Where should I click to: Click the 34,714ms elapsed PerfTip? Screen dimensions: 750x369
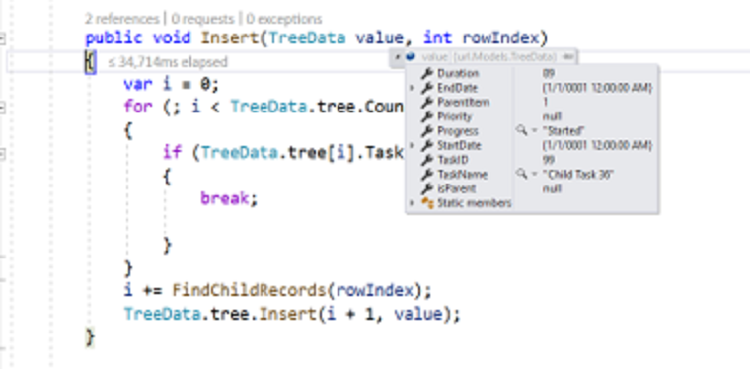(168, 62)
